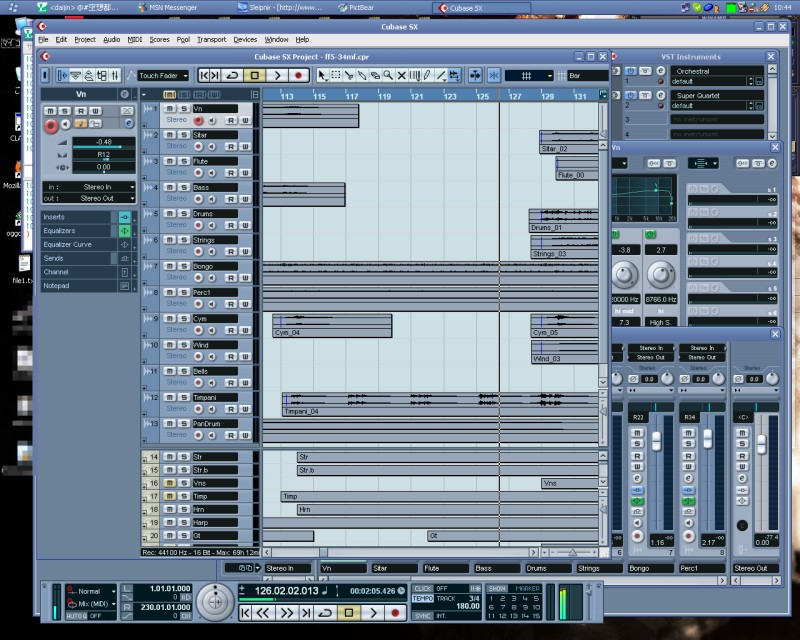Mute the Sitar track

170,135
